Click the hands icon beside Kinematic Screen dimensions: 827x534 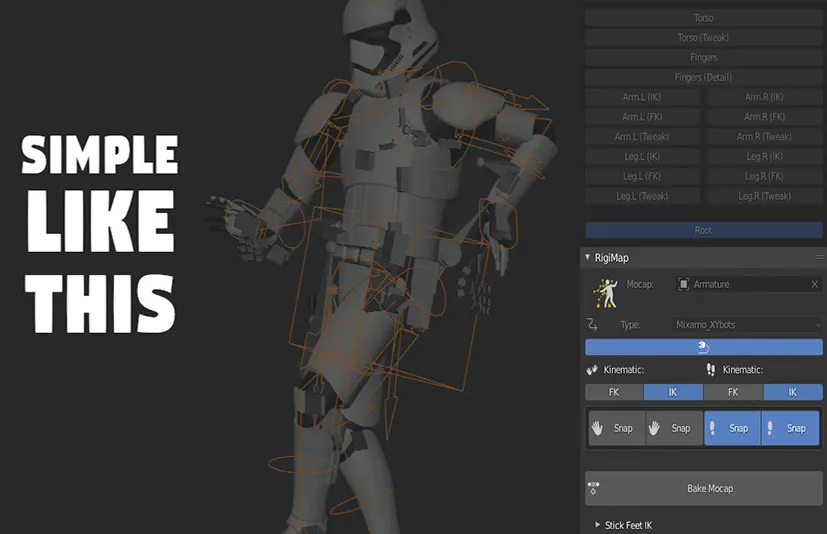(x=592, y=370)
